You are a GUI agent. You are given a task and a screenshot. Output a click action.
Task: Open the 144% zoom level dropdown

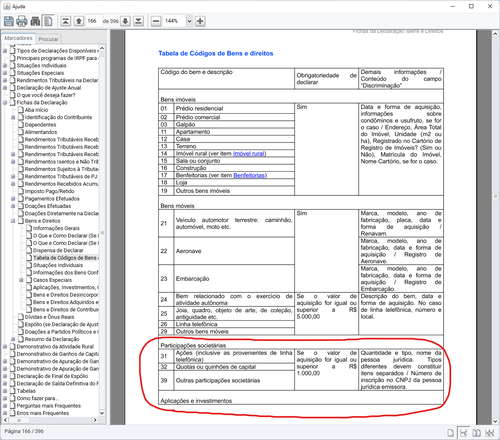pyautogui.click(x=189, y=21)
